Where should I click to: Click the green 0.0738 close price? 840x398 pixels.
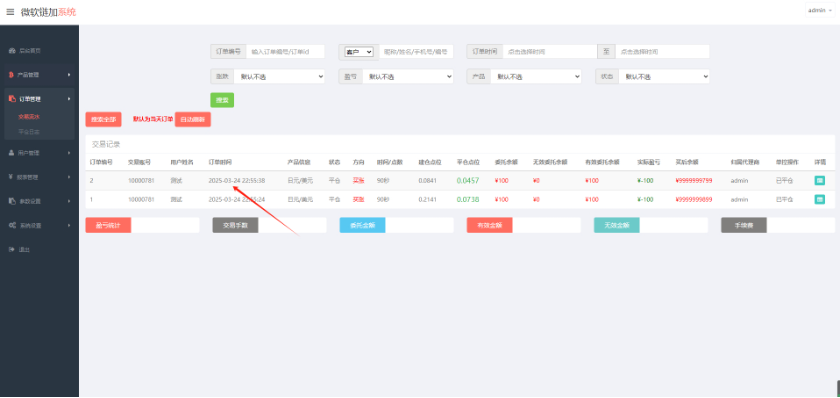point(468,199)
